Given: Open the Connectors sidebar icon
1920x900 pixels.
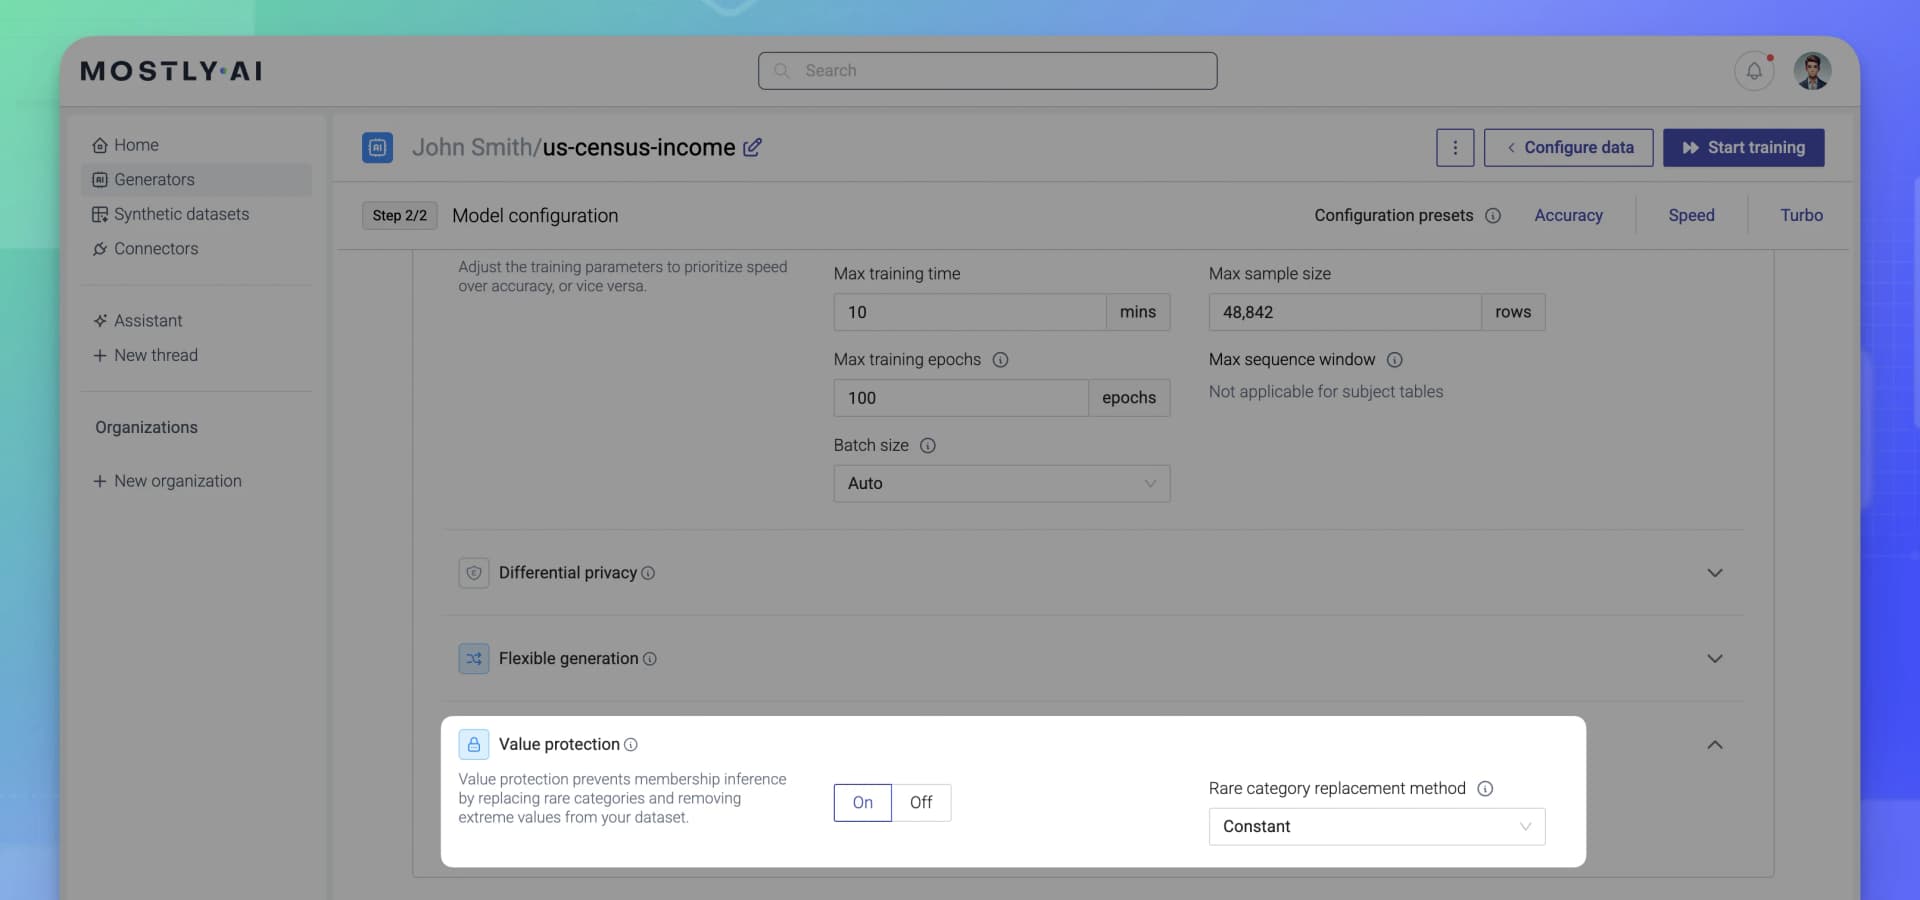Looking at the screenshot, I should [99, 249].
